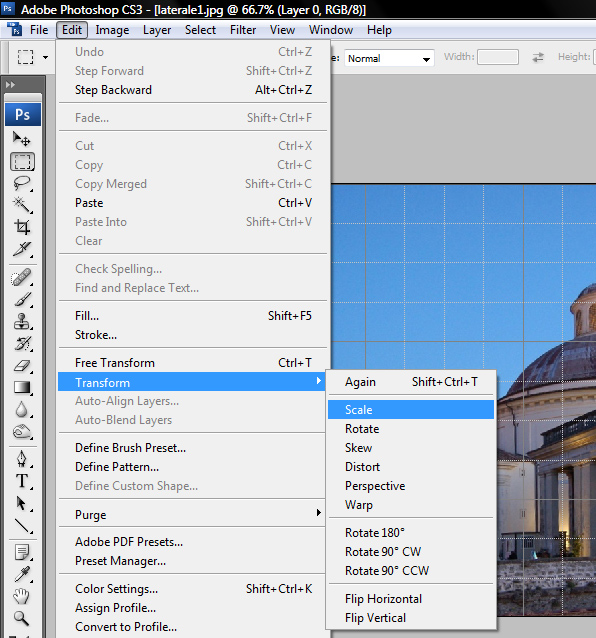
Task: Close the Edit menu via Edit
Action: click(x=72, y=30)
